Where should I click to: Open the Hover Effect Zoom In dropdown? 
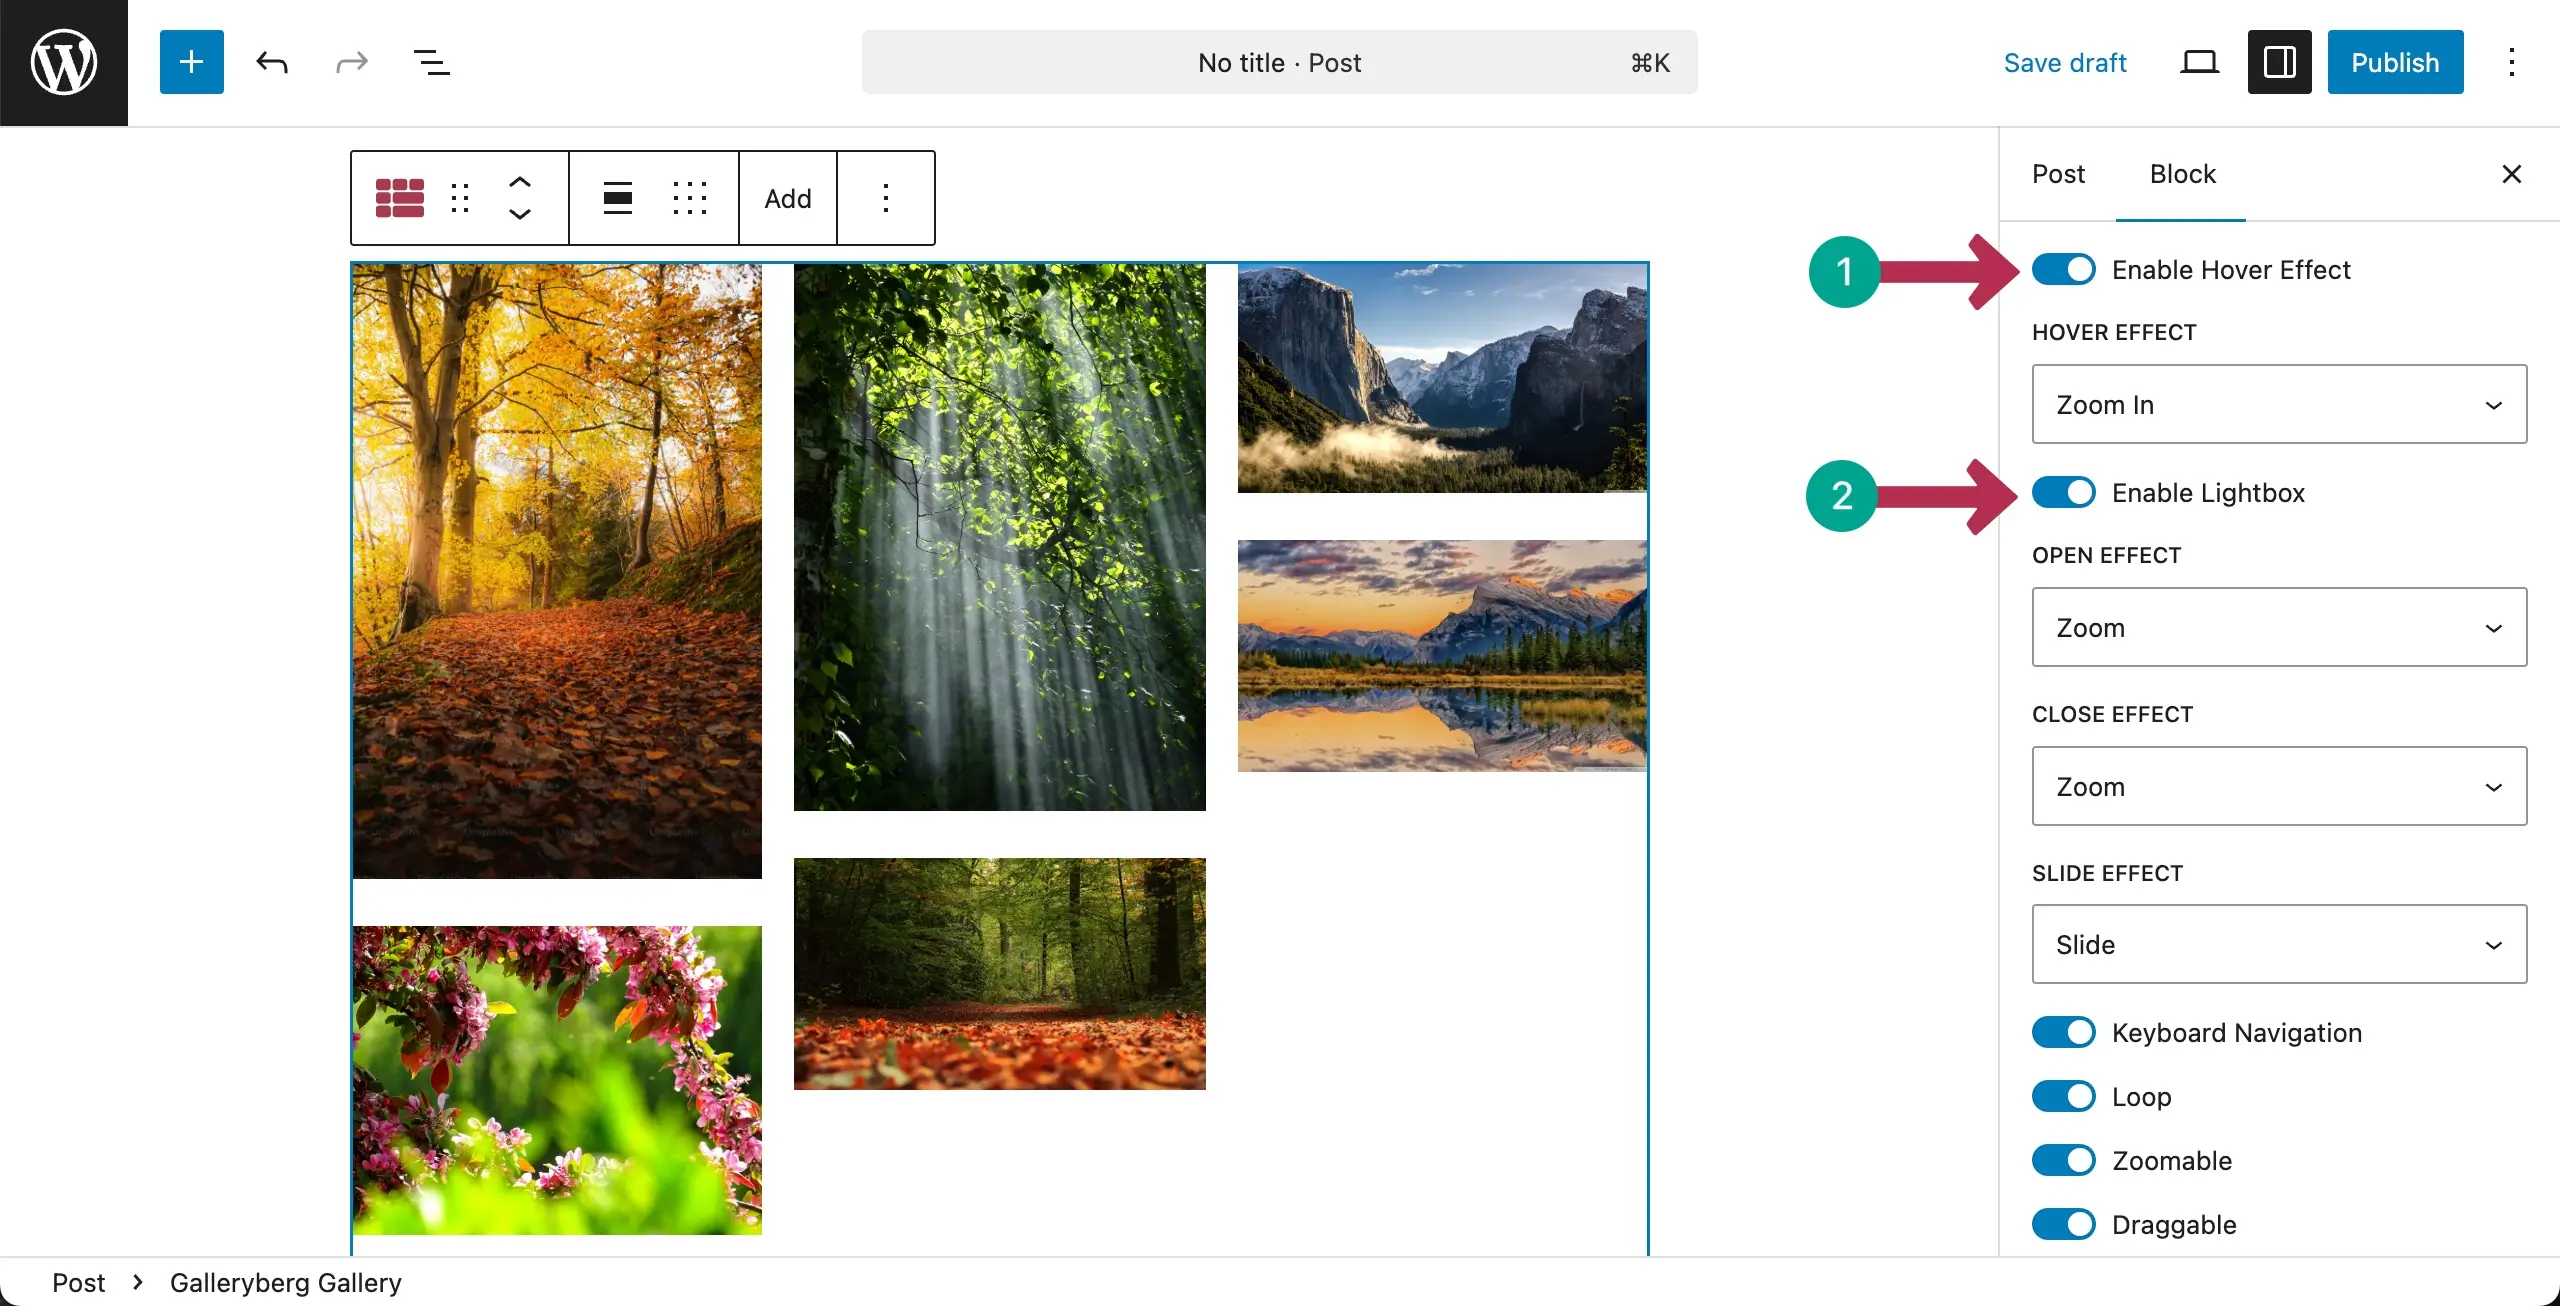pos(2279,404)
